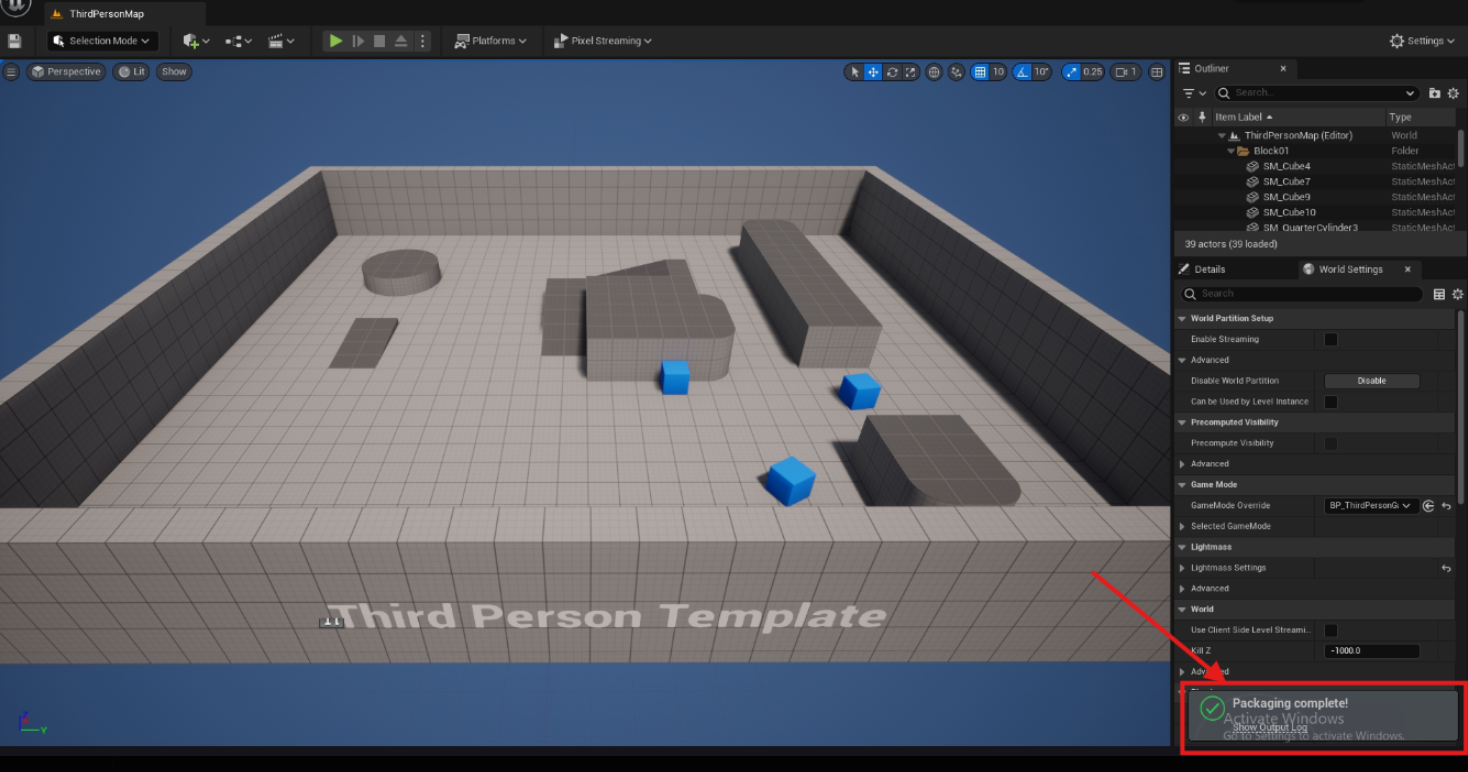Select SM_Cube7 in the Outliner

pyautogui.click(x=1286, y=182)
